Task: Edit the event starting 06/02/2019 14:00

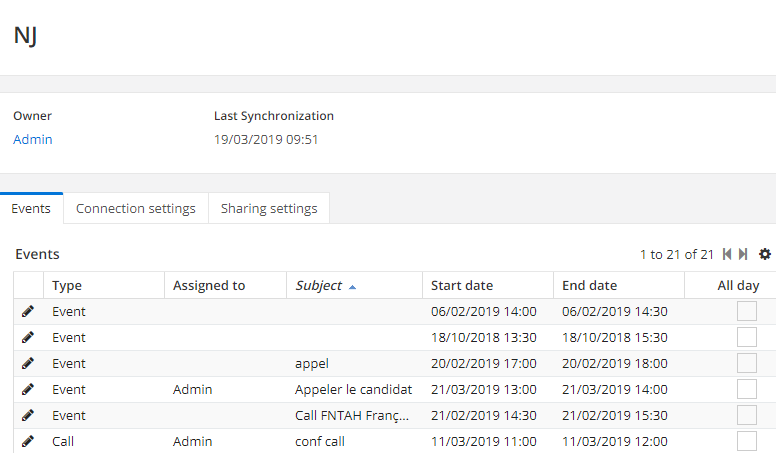Action: [28, 311]
